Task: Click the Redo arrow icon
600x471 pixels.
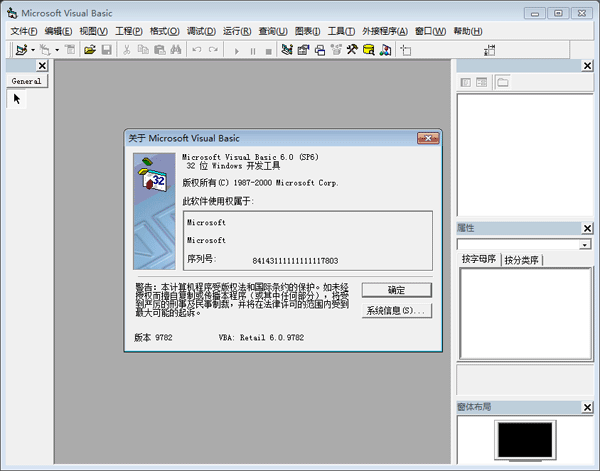Action: click(213, 50)
